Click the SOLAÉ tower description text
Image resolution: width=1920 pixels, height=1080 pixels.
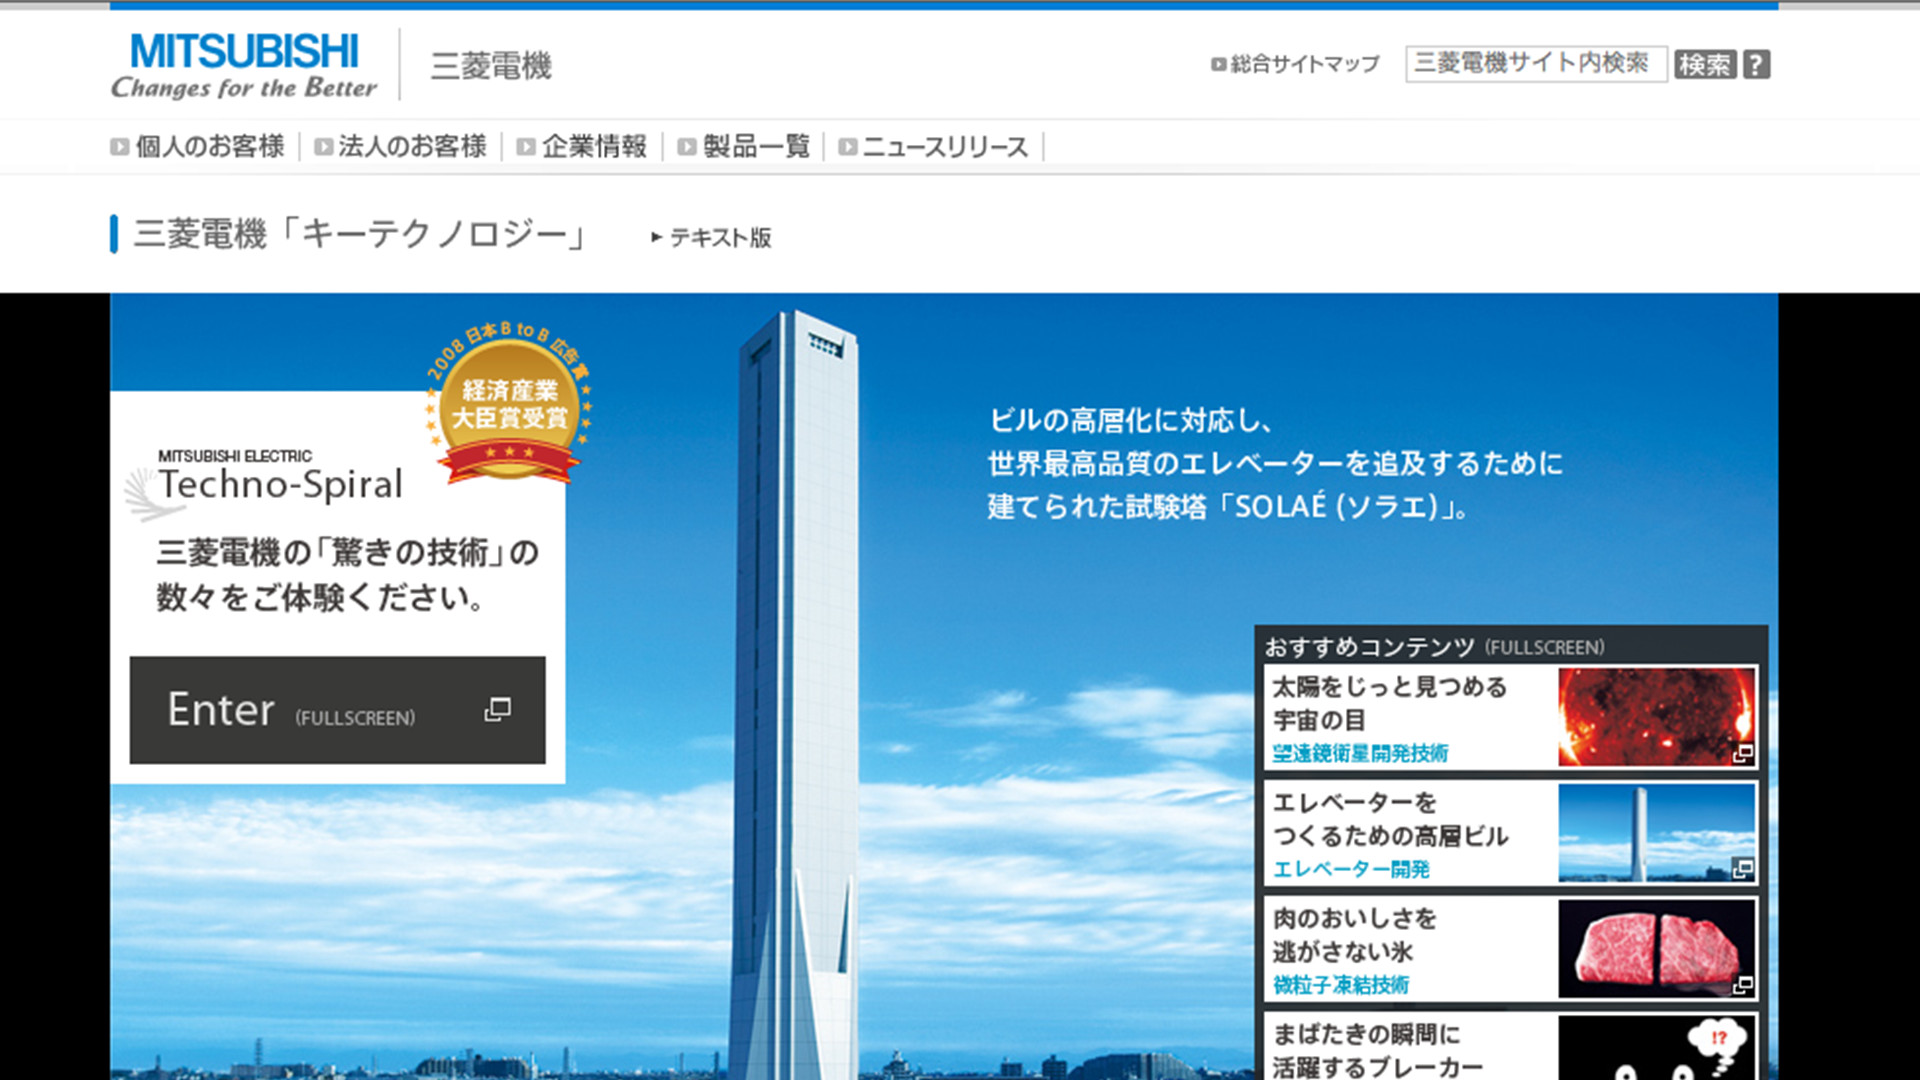click(x=1275, y=463)
